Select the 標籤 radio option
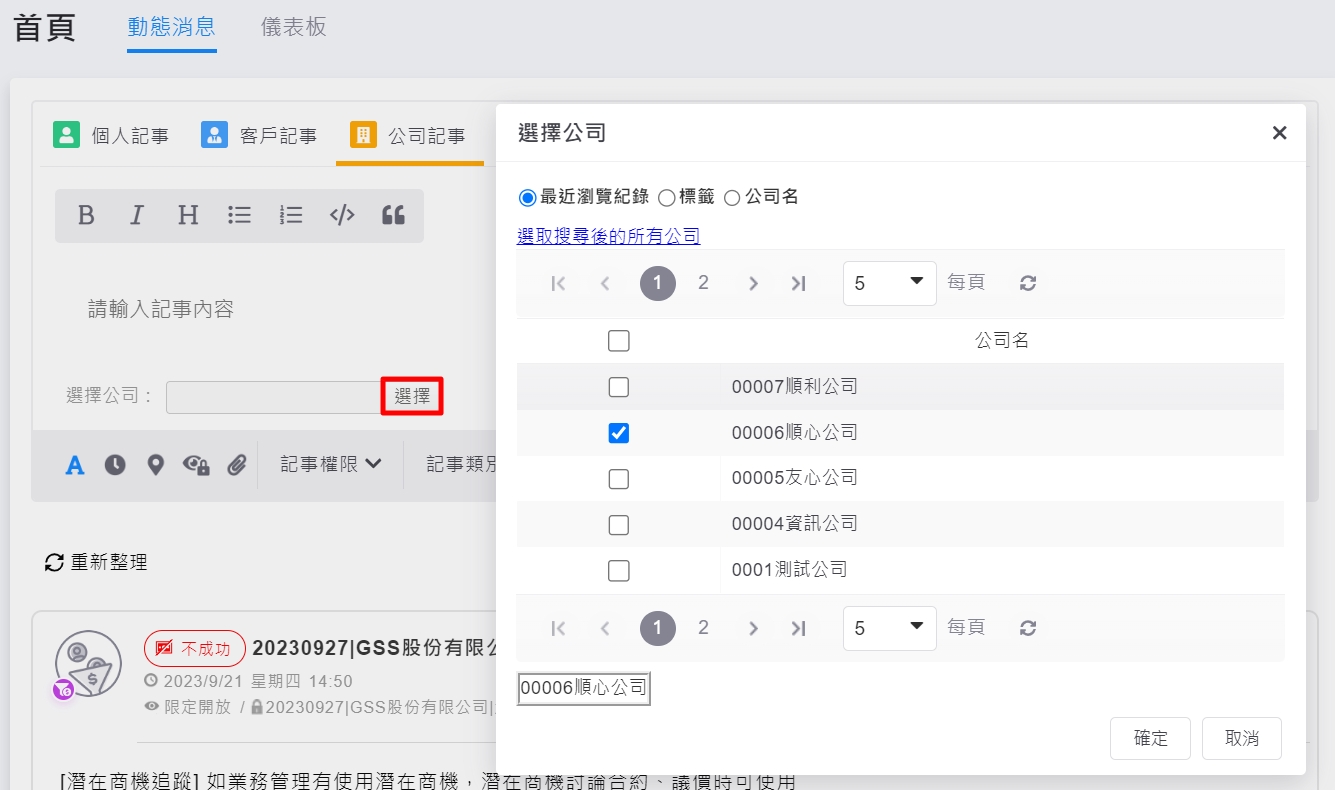 (x=667, y=198)
